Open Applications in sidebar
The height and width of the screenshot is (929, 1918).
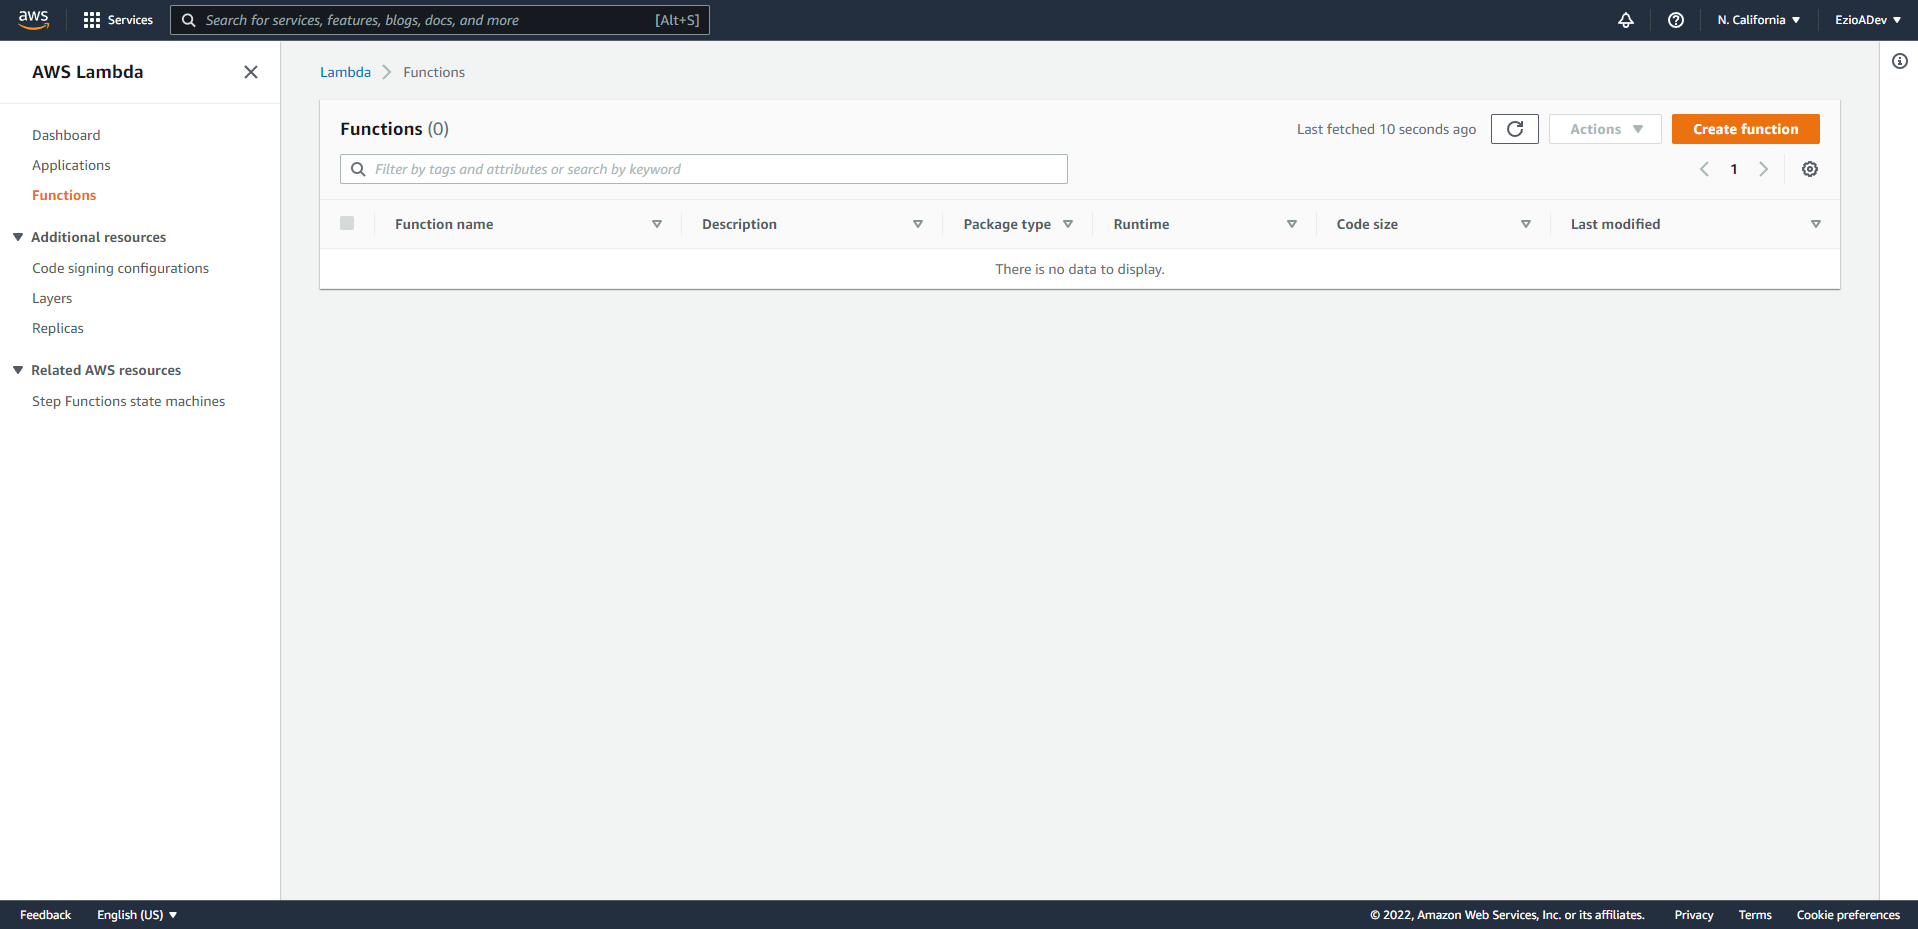pyautogui.click(x=71, y=165)
